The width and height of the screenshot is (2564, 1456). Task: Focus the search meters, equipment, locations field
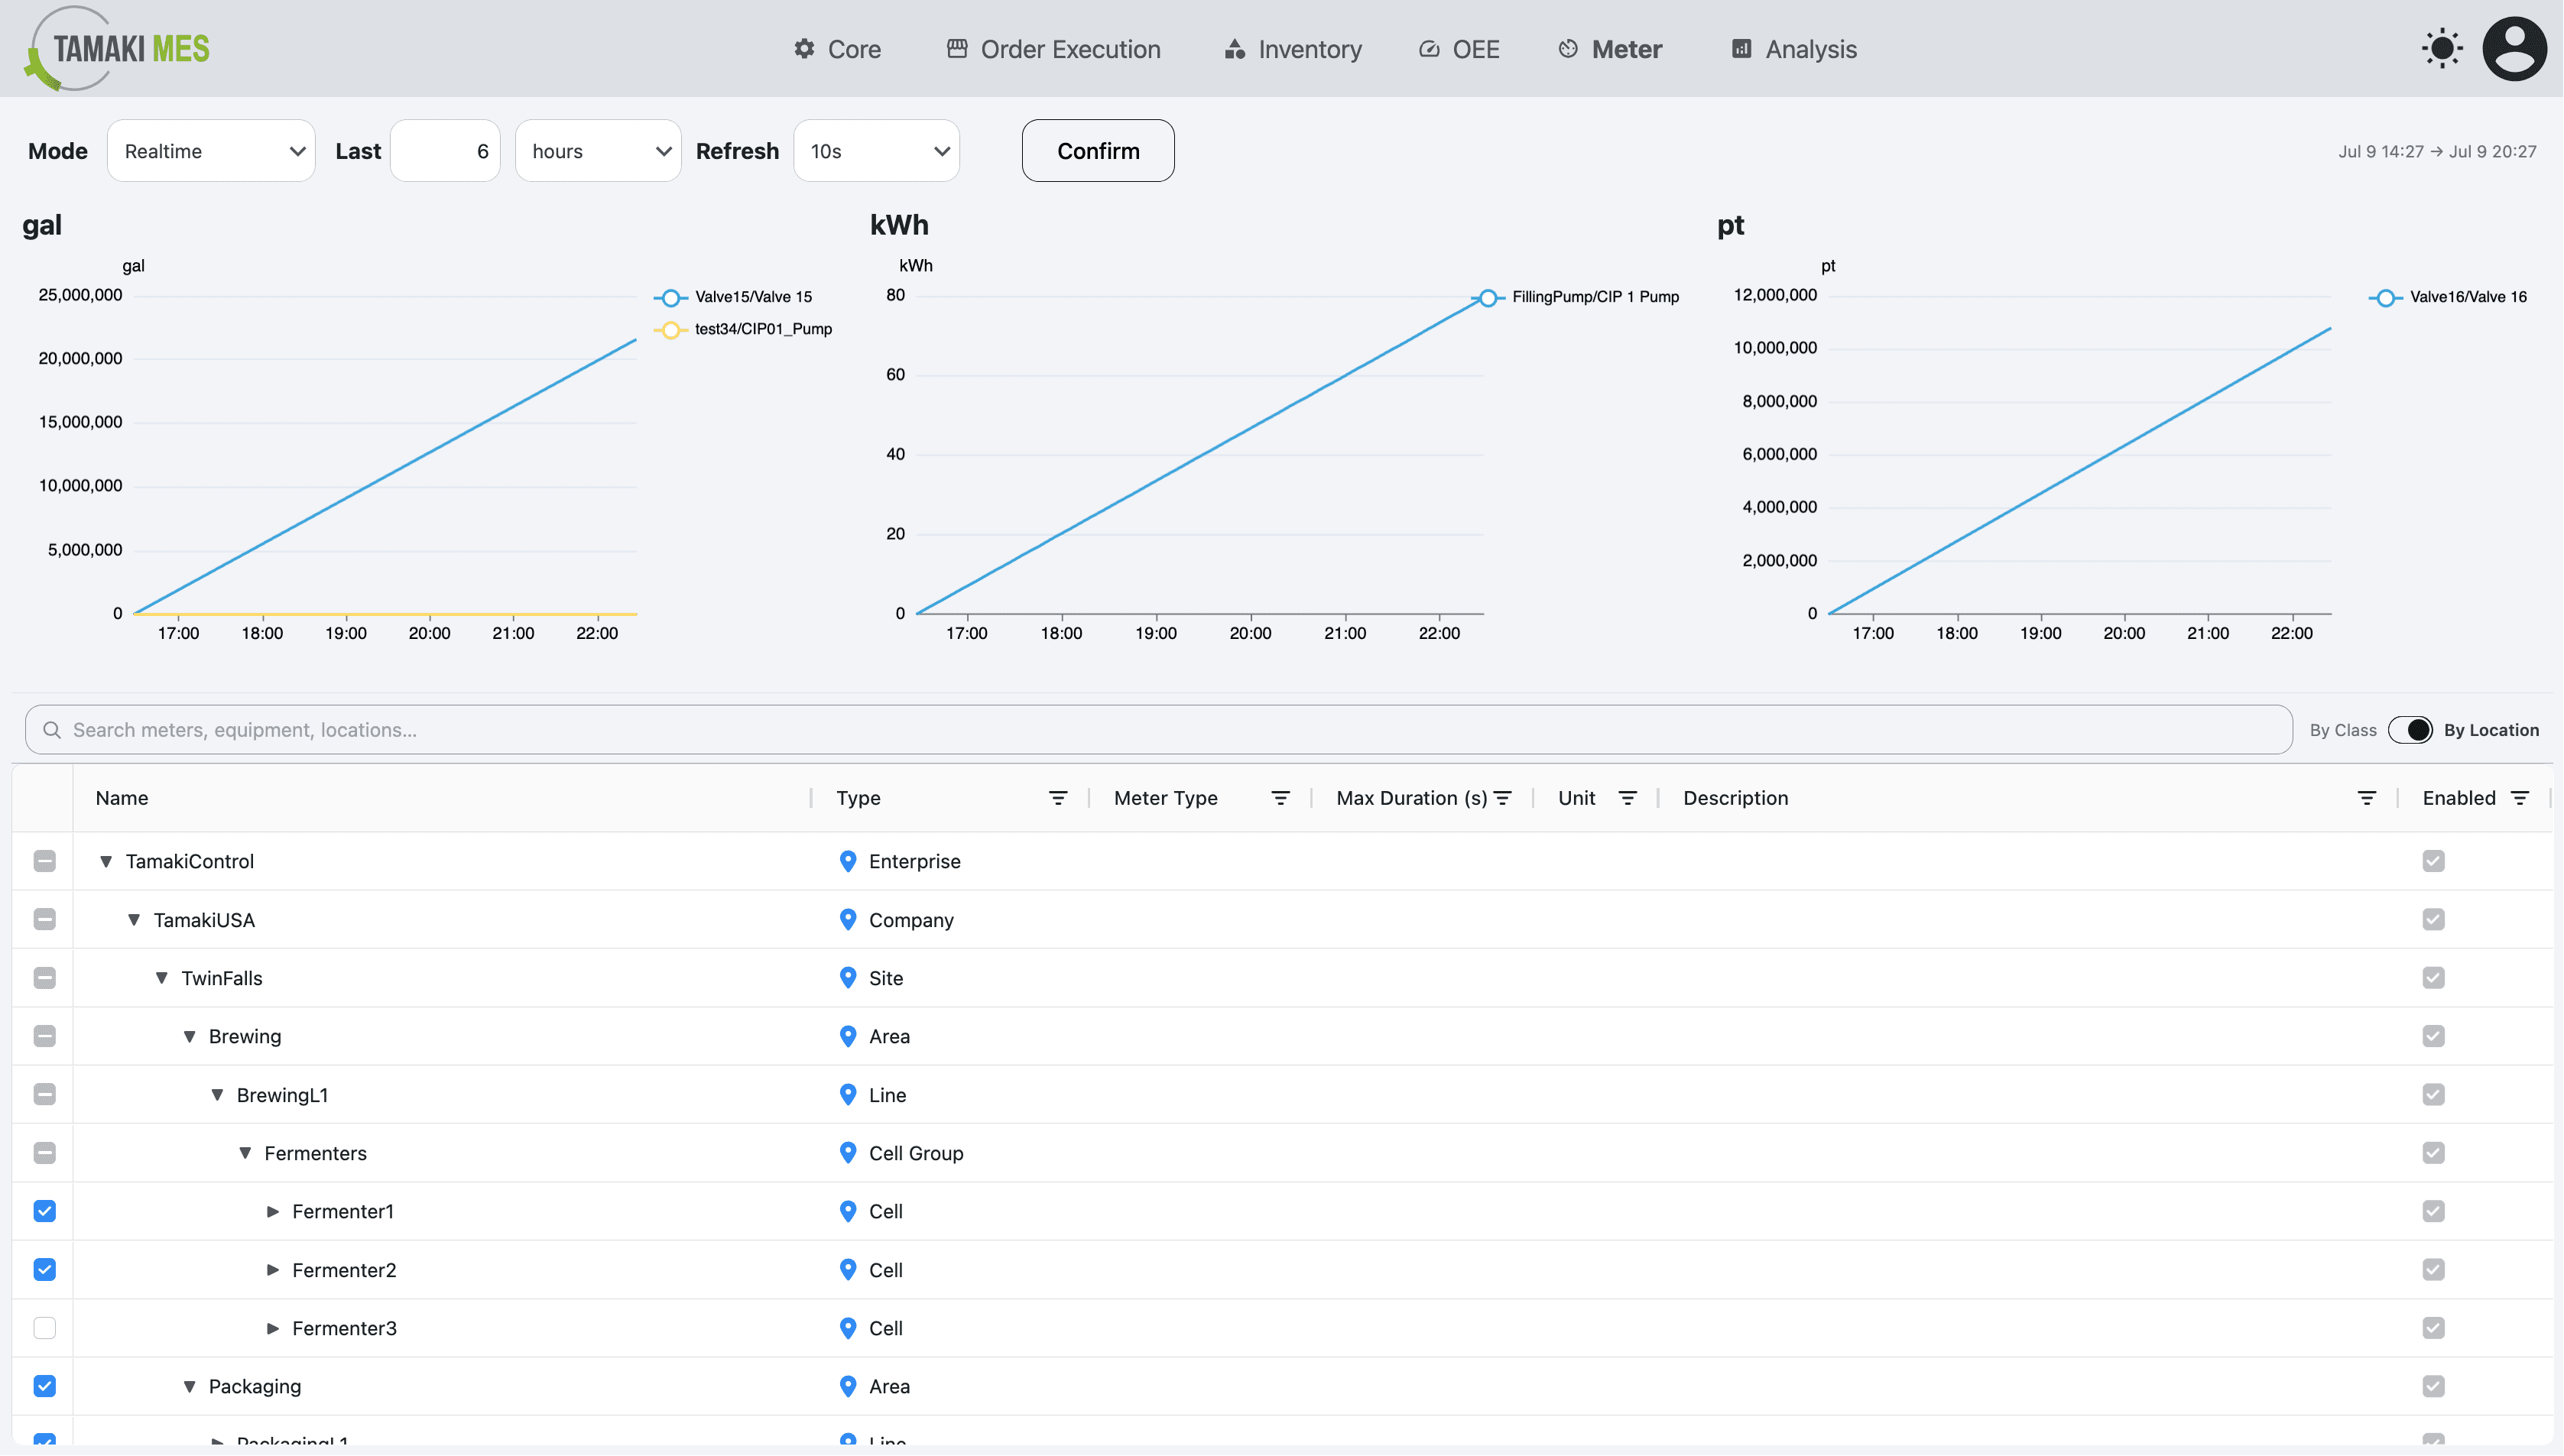[1158, 730]
